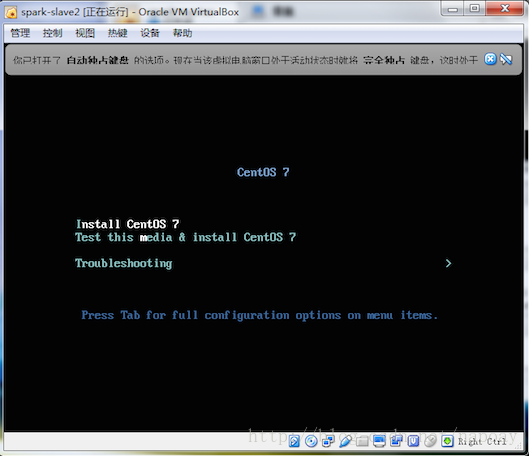
Task: Click the VirtualBox title bar icon
Action: 11,12
